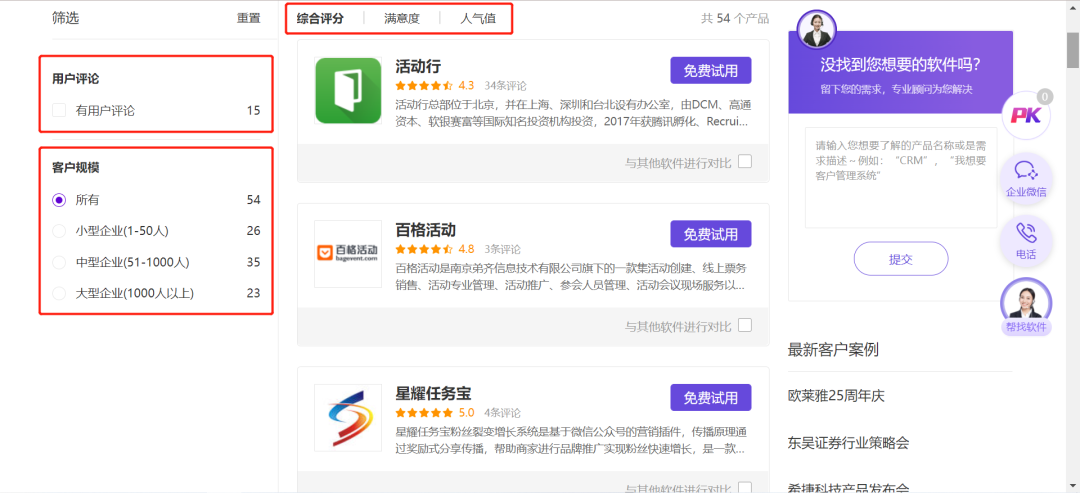Click 免费试用 for 活动行
The width and height of the screenshot is (1080, 493).
click(x=711, y=70)
